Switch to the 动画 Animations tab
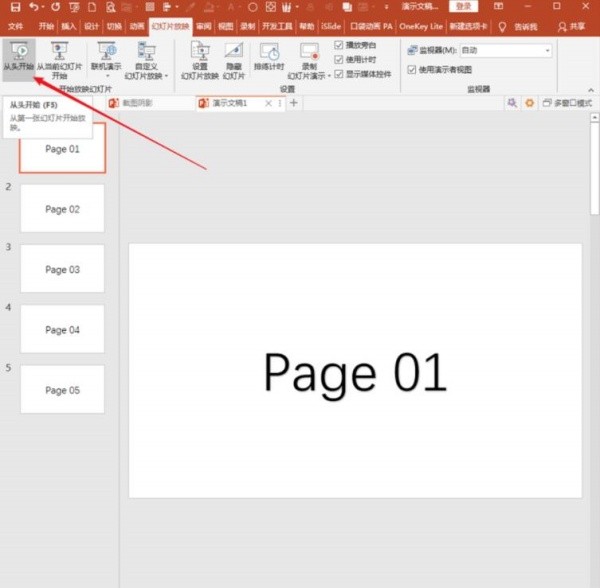The width and height of the screenshot is (600, 588). pyautogui.click(x=137, y=26)
